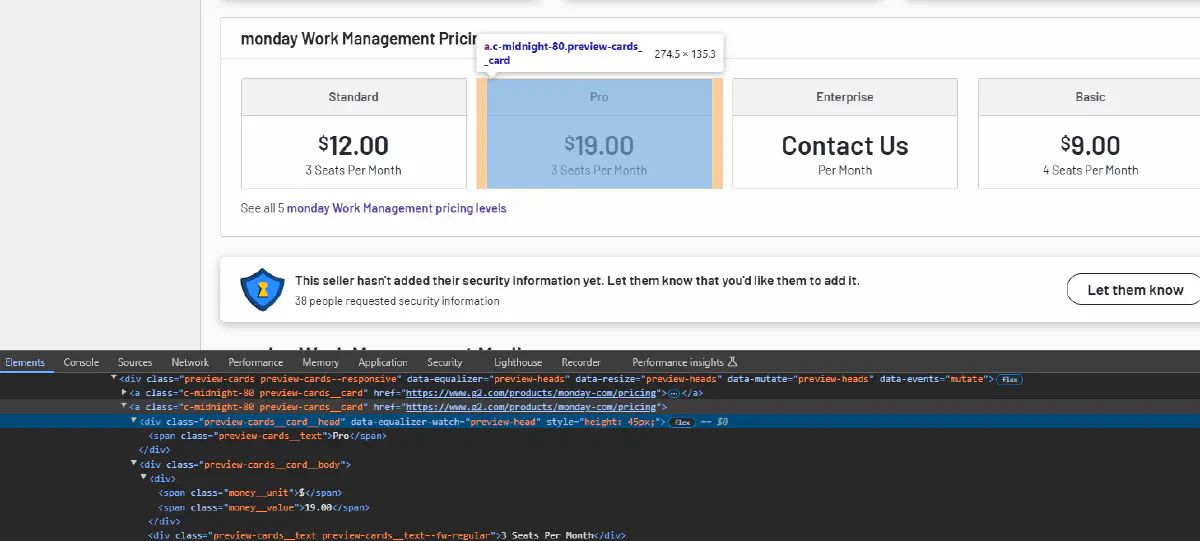Screen dimensions: 1200x541
Task: Expand the collapsed first preview-cards__card anchor
Action: coord(123,393)
